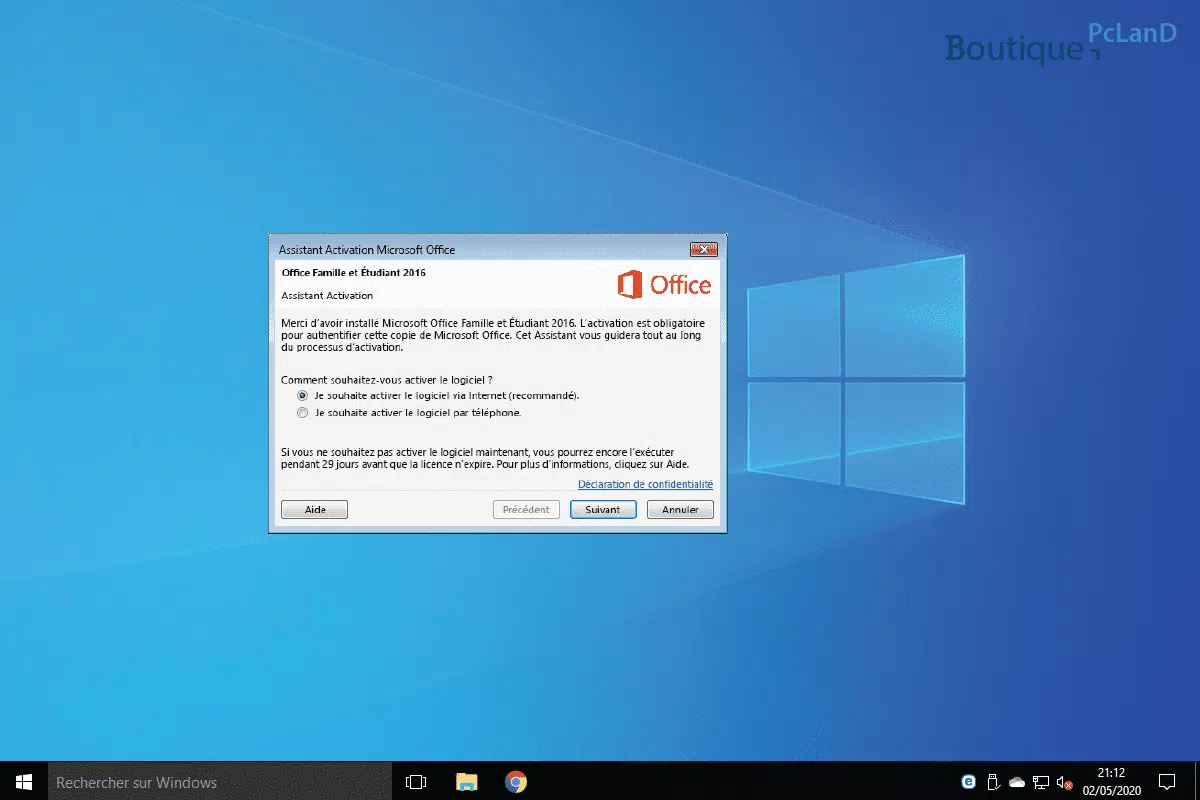Click the 'Office Famille et Étudiant 2016' heading

(354, 272)
